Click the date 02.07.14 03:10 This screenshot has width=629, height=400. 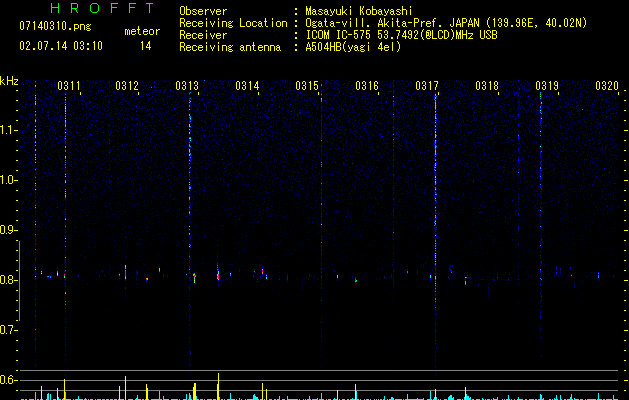[x=61, y=46]
